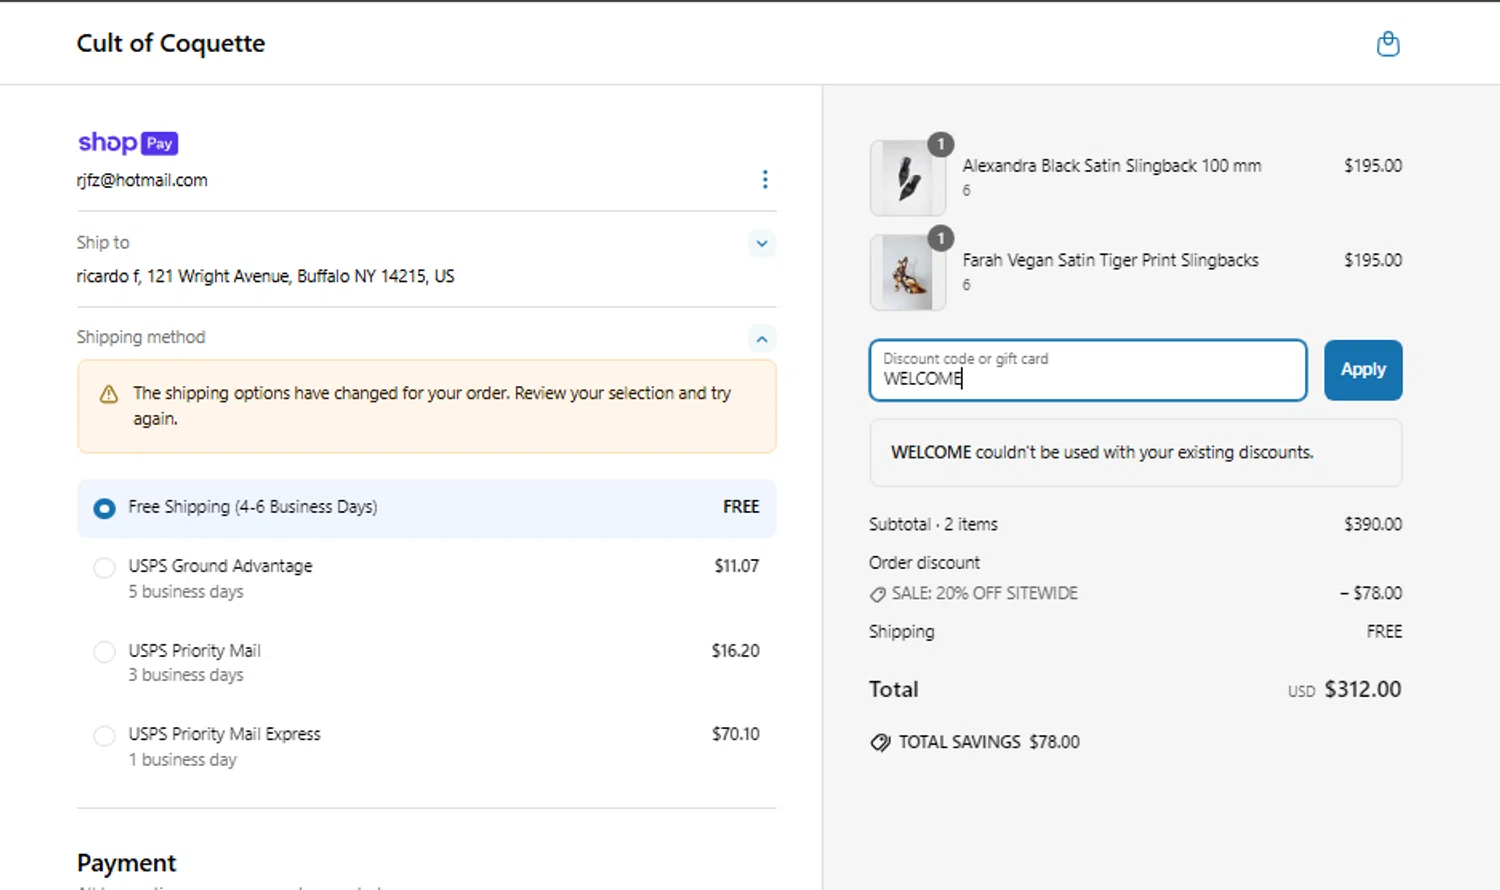Click SALE: 20% OFF SITEWIDE text

tap(985, 593)
